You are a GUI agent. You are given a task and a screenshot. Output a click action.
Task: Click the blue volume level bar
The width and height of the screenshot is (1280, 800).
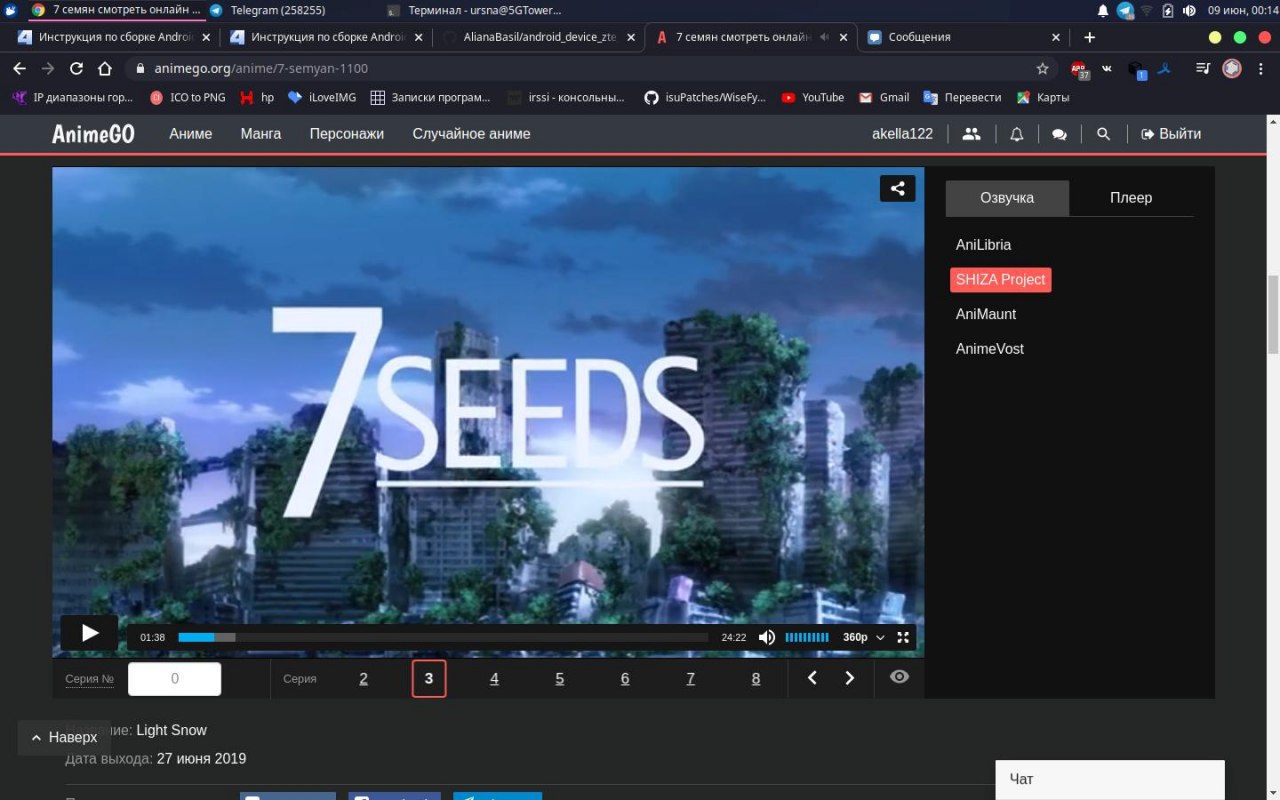(807, 637)
